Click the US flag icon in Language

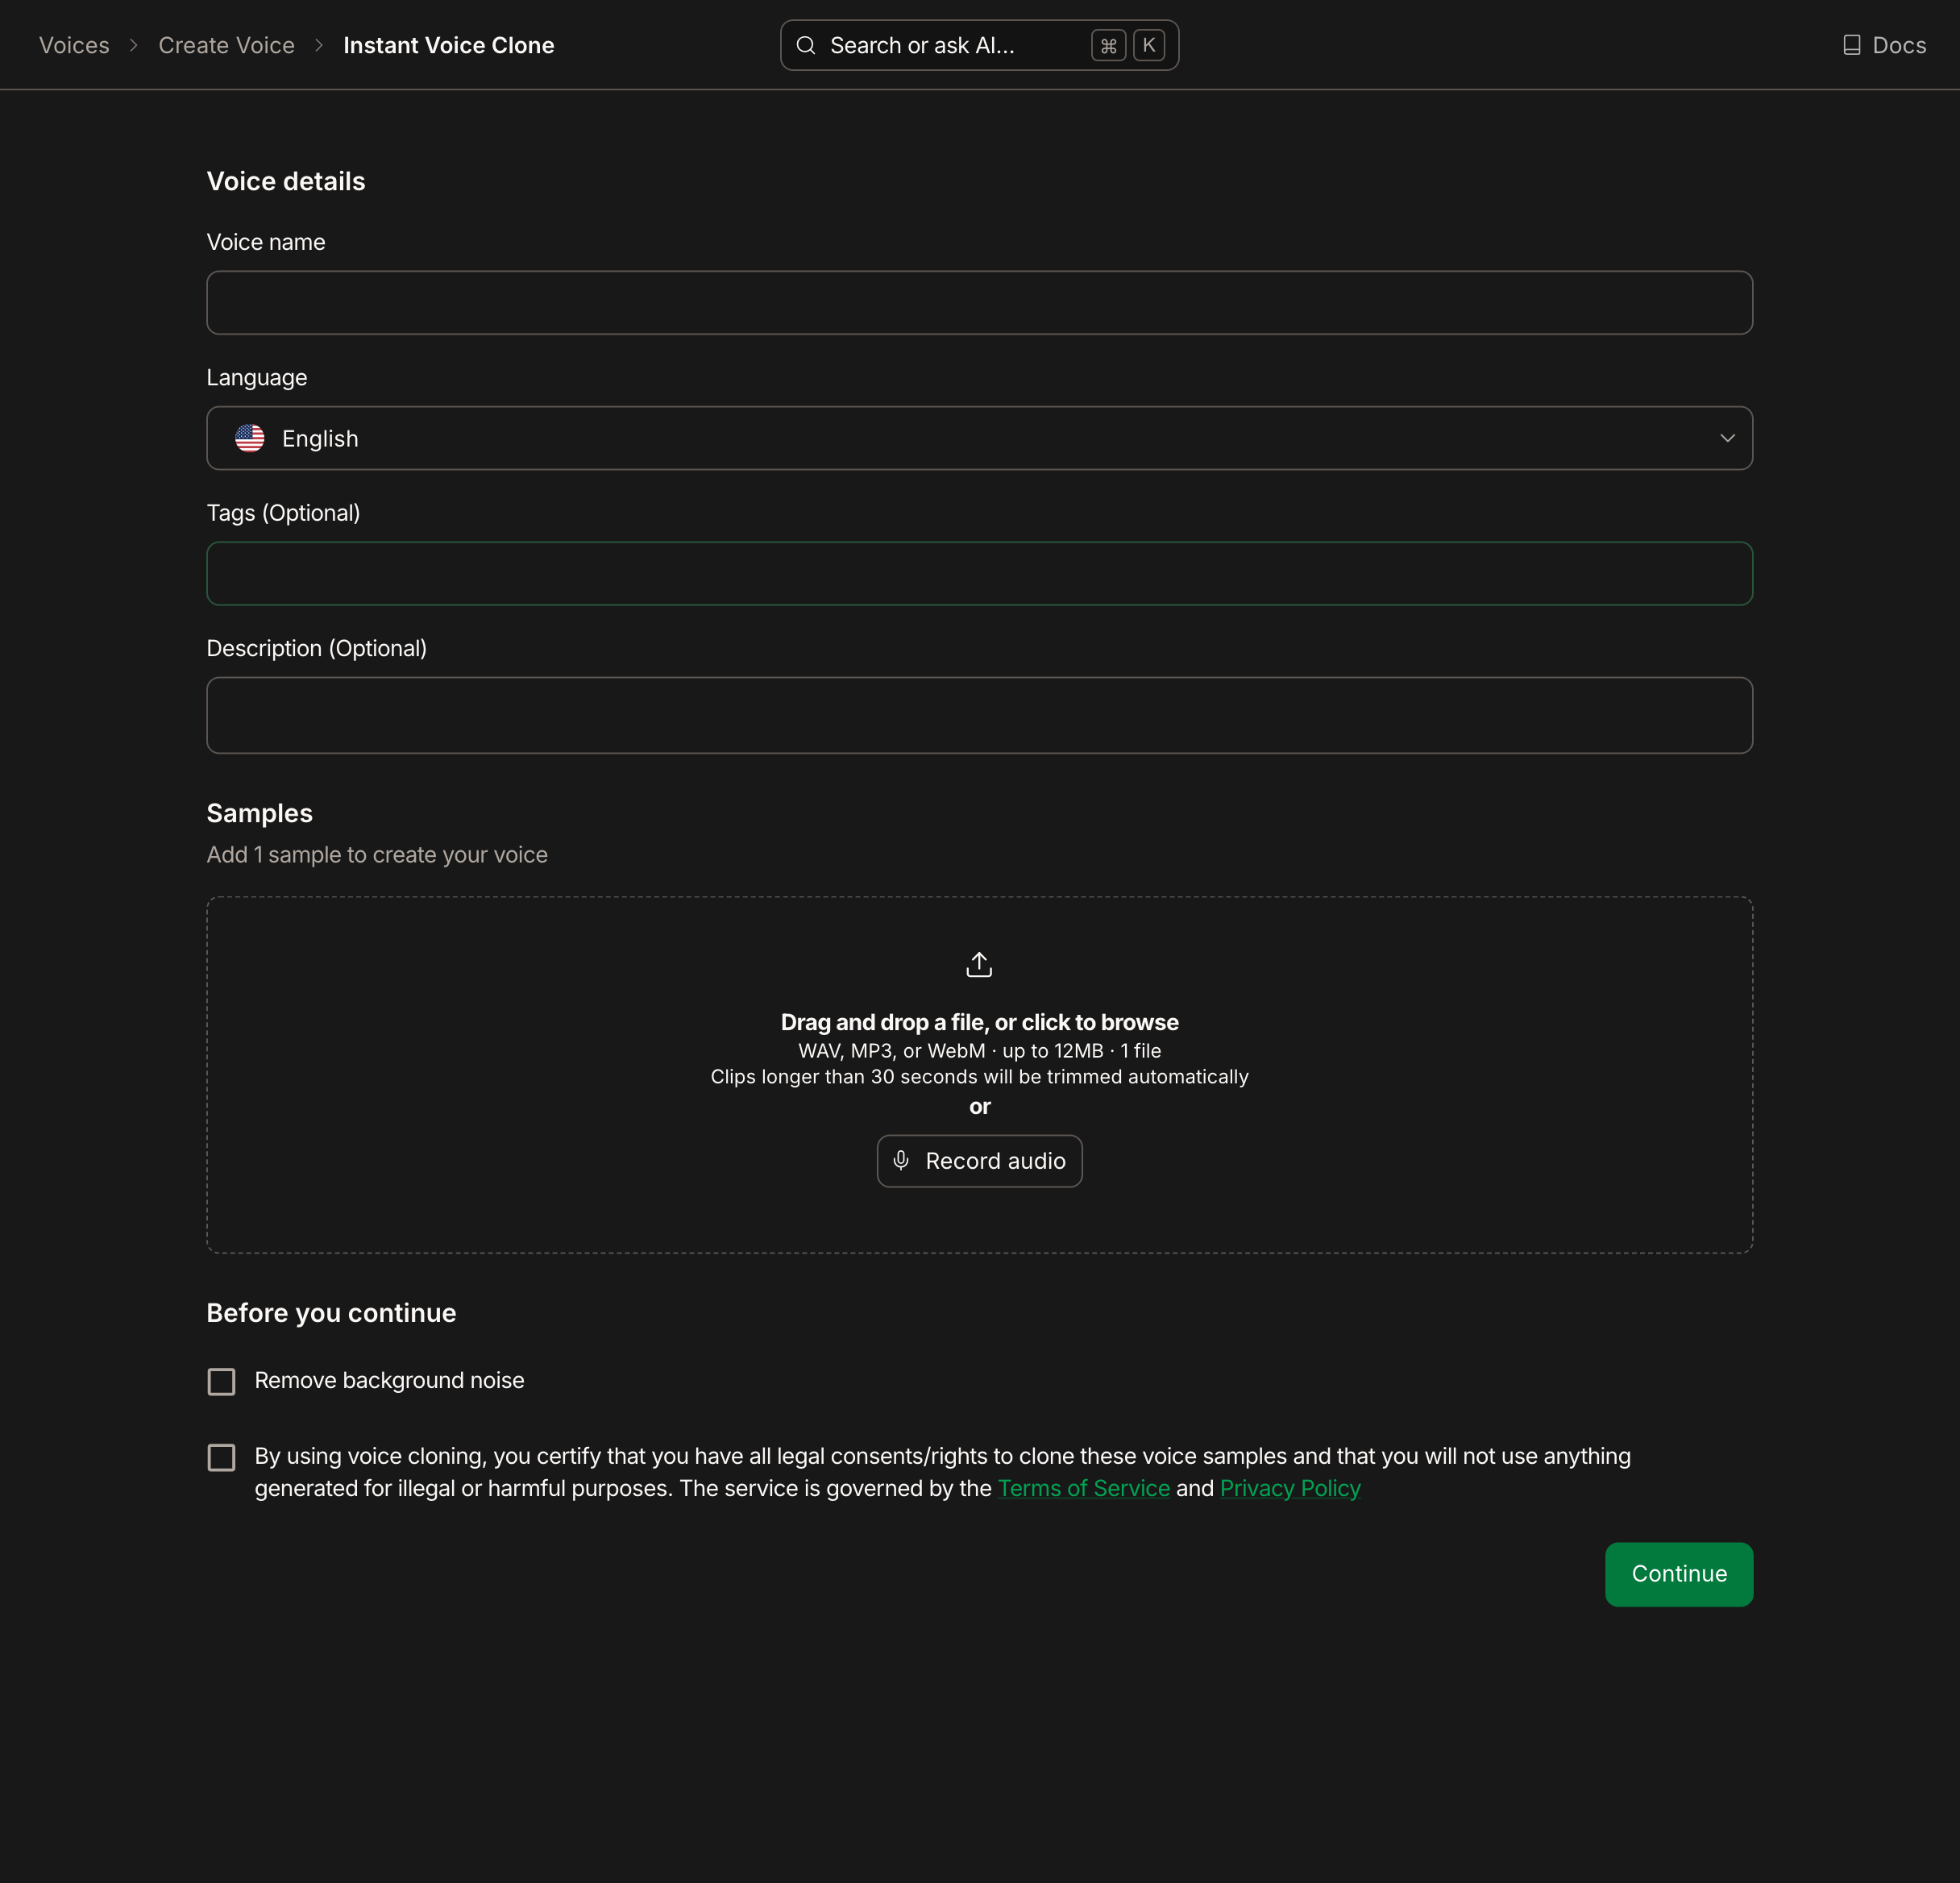(x=250, y=438)
